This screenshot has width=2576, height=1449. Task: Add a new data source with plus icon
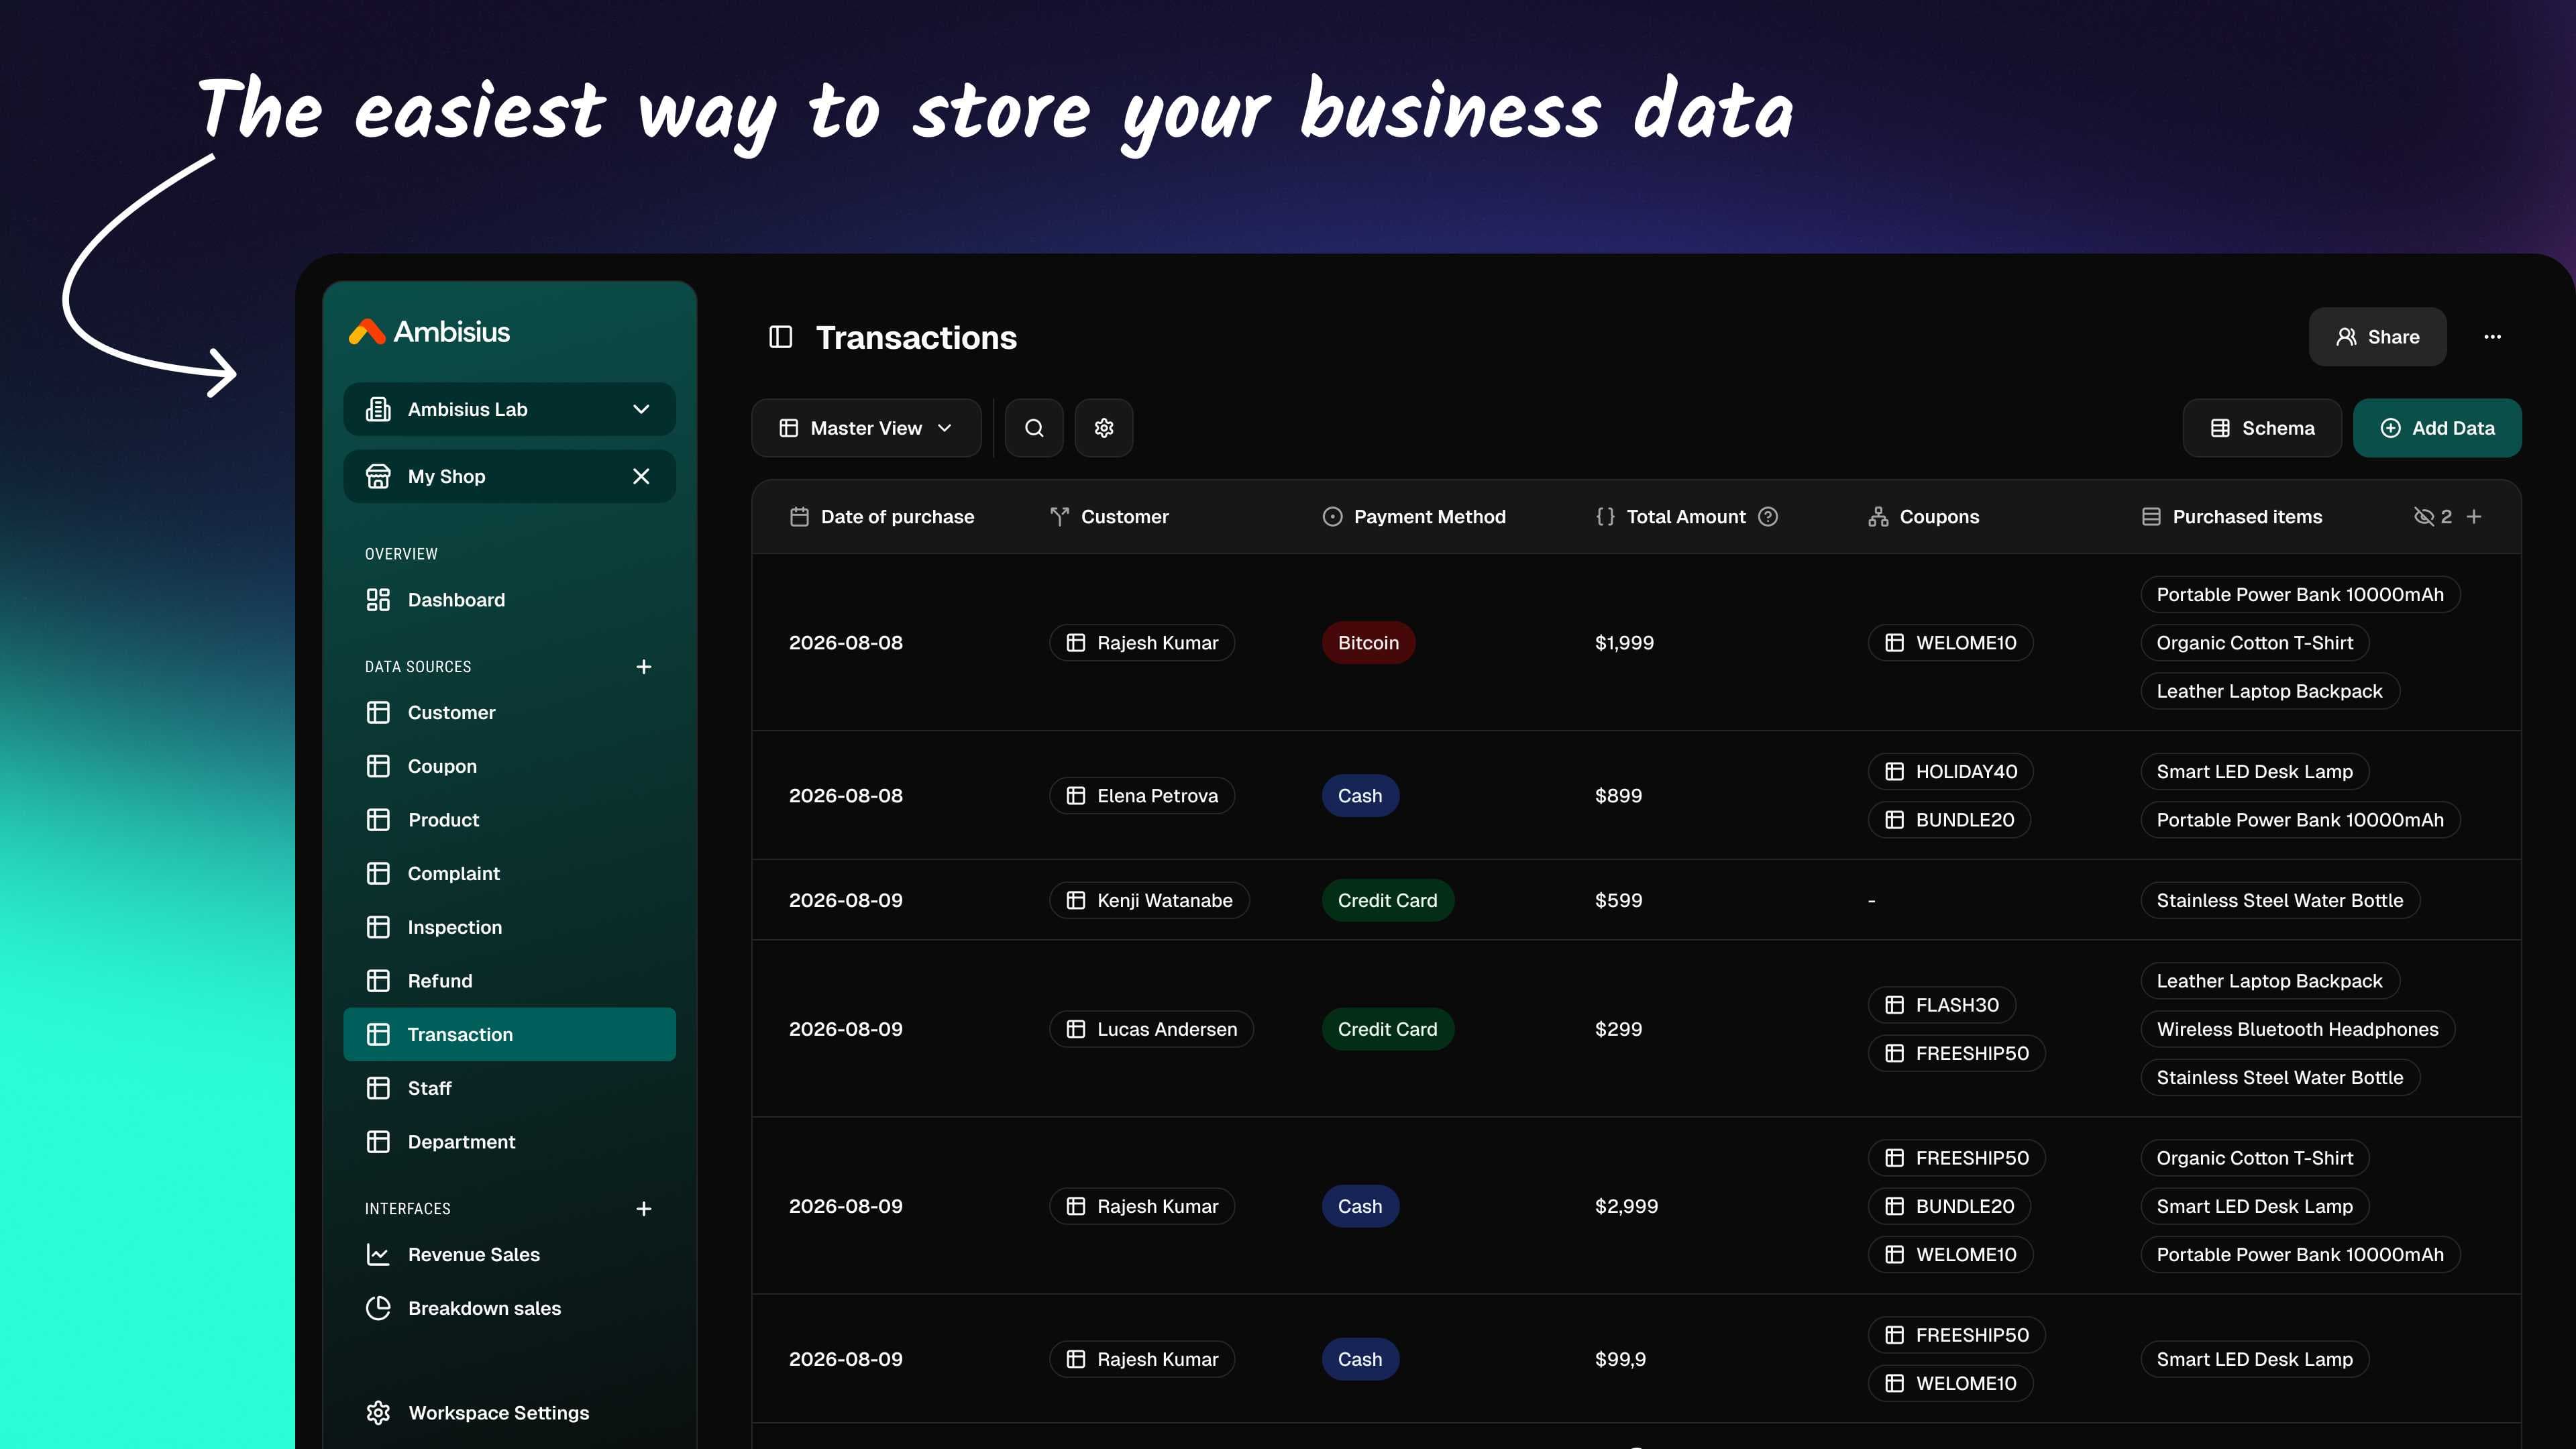pyautogui.click(x=644, y=667)
